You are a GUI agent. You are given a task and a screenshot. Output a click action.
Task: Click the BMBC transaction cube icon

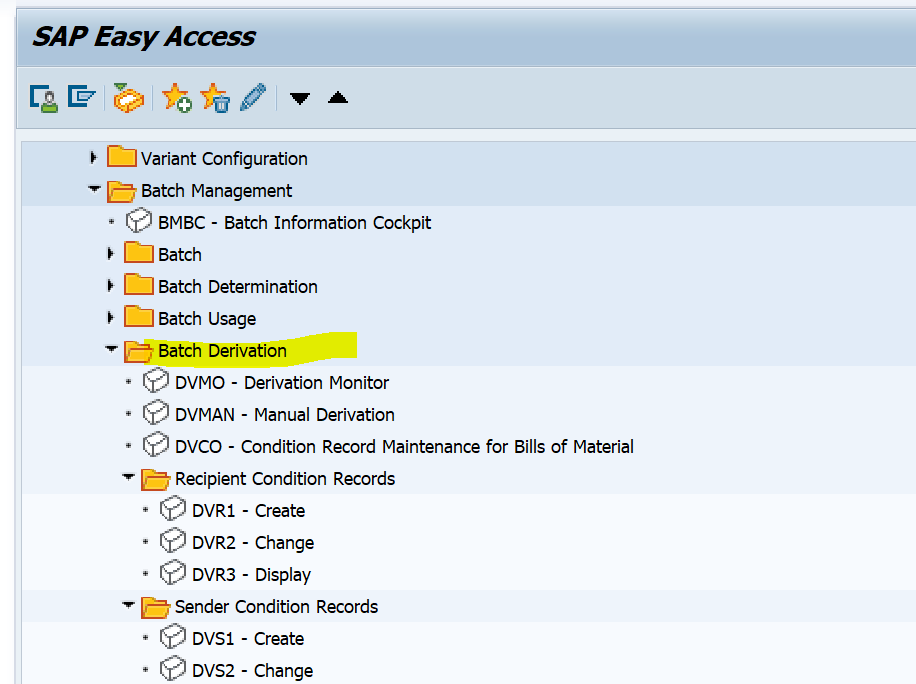(138, 221)
